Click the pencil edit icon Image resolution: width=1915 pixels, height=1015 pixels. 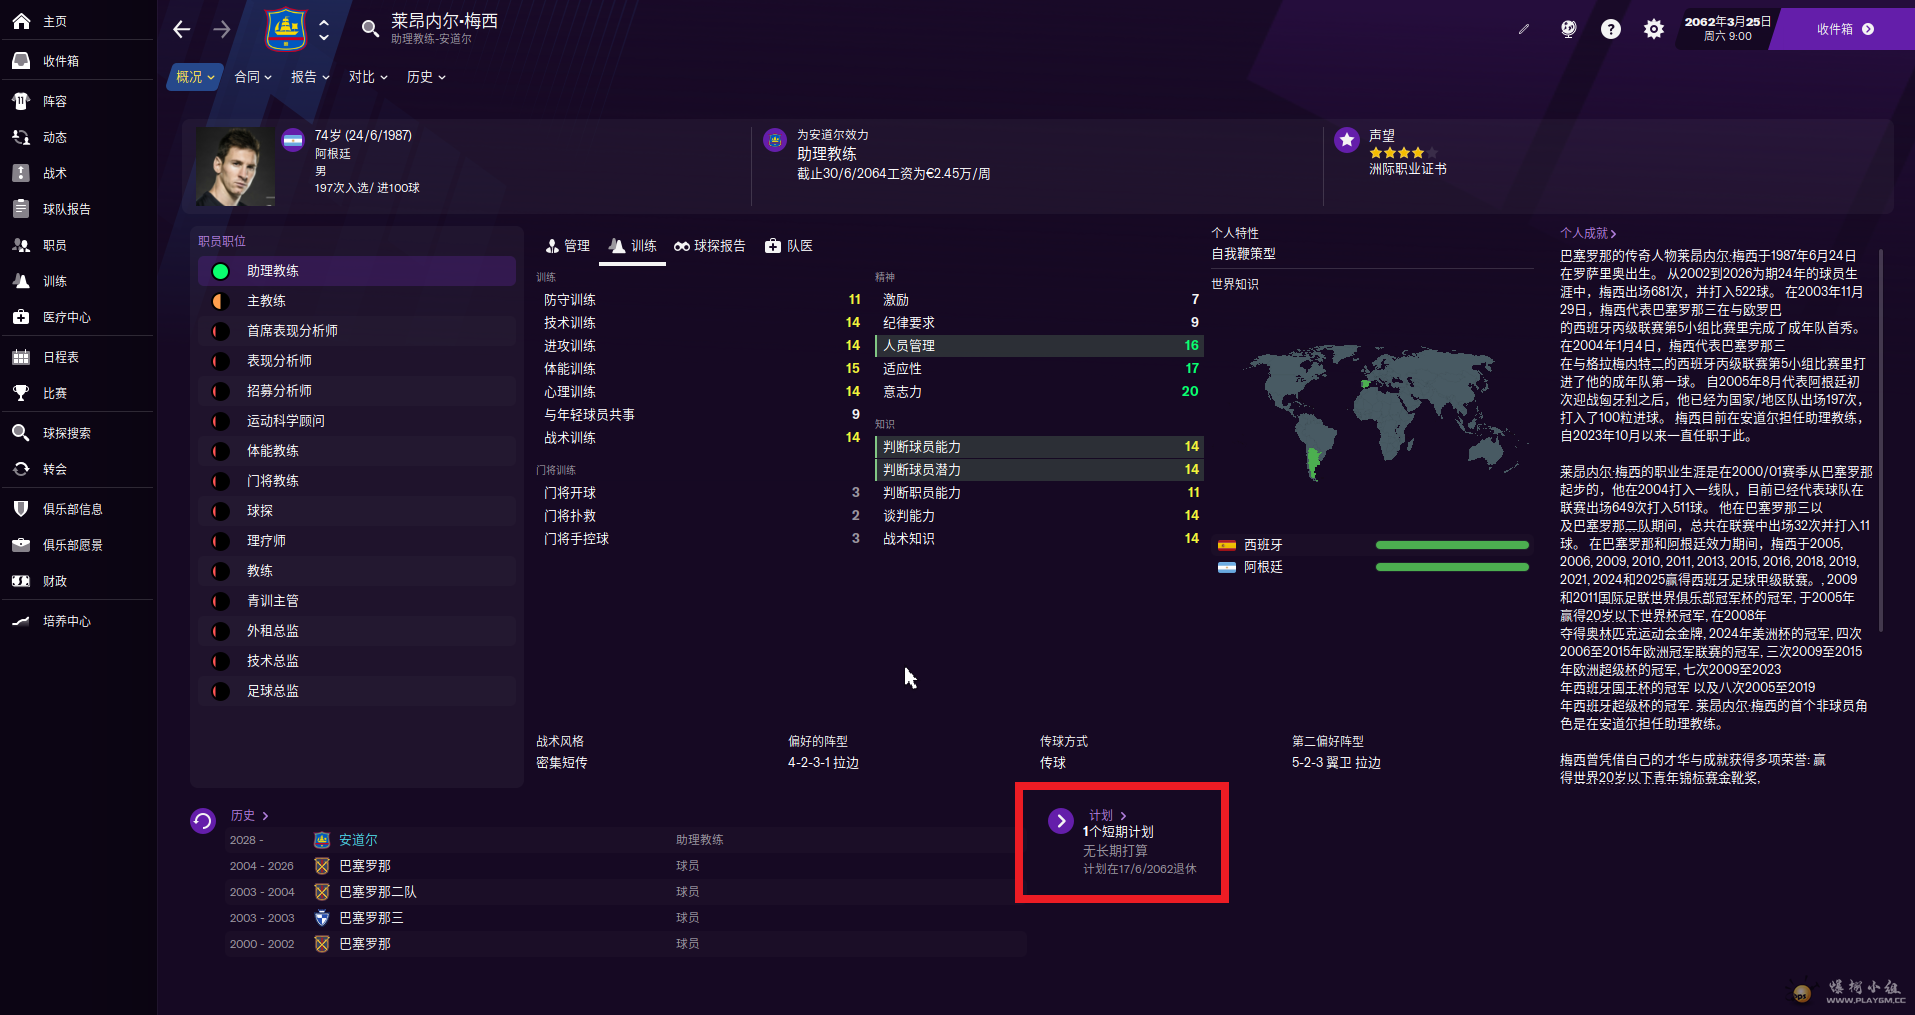(1524, 29)
